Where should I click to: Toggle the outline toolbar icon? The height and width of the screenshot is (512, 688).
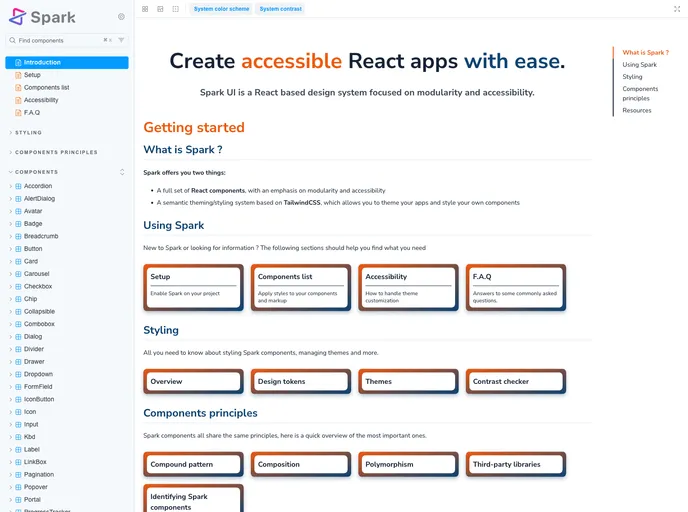tap(176, 9)
